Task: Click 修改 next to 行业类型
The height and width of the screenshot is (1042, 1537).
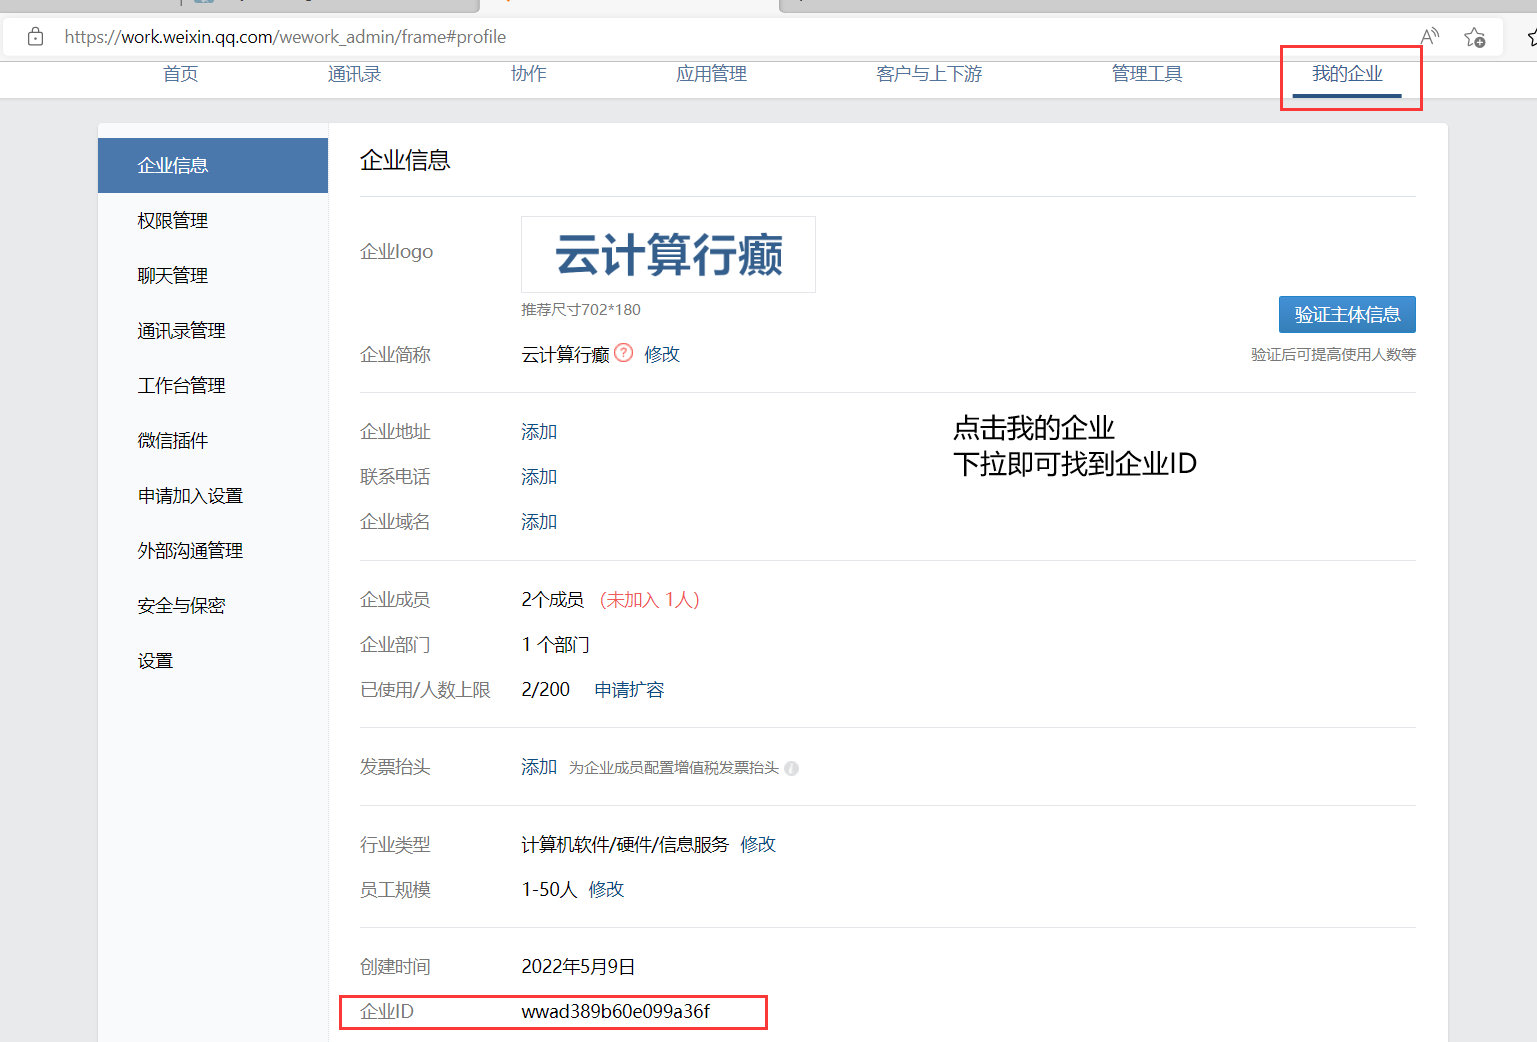Action: pyautogui.click(x=758, y=845)
